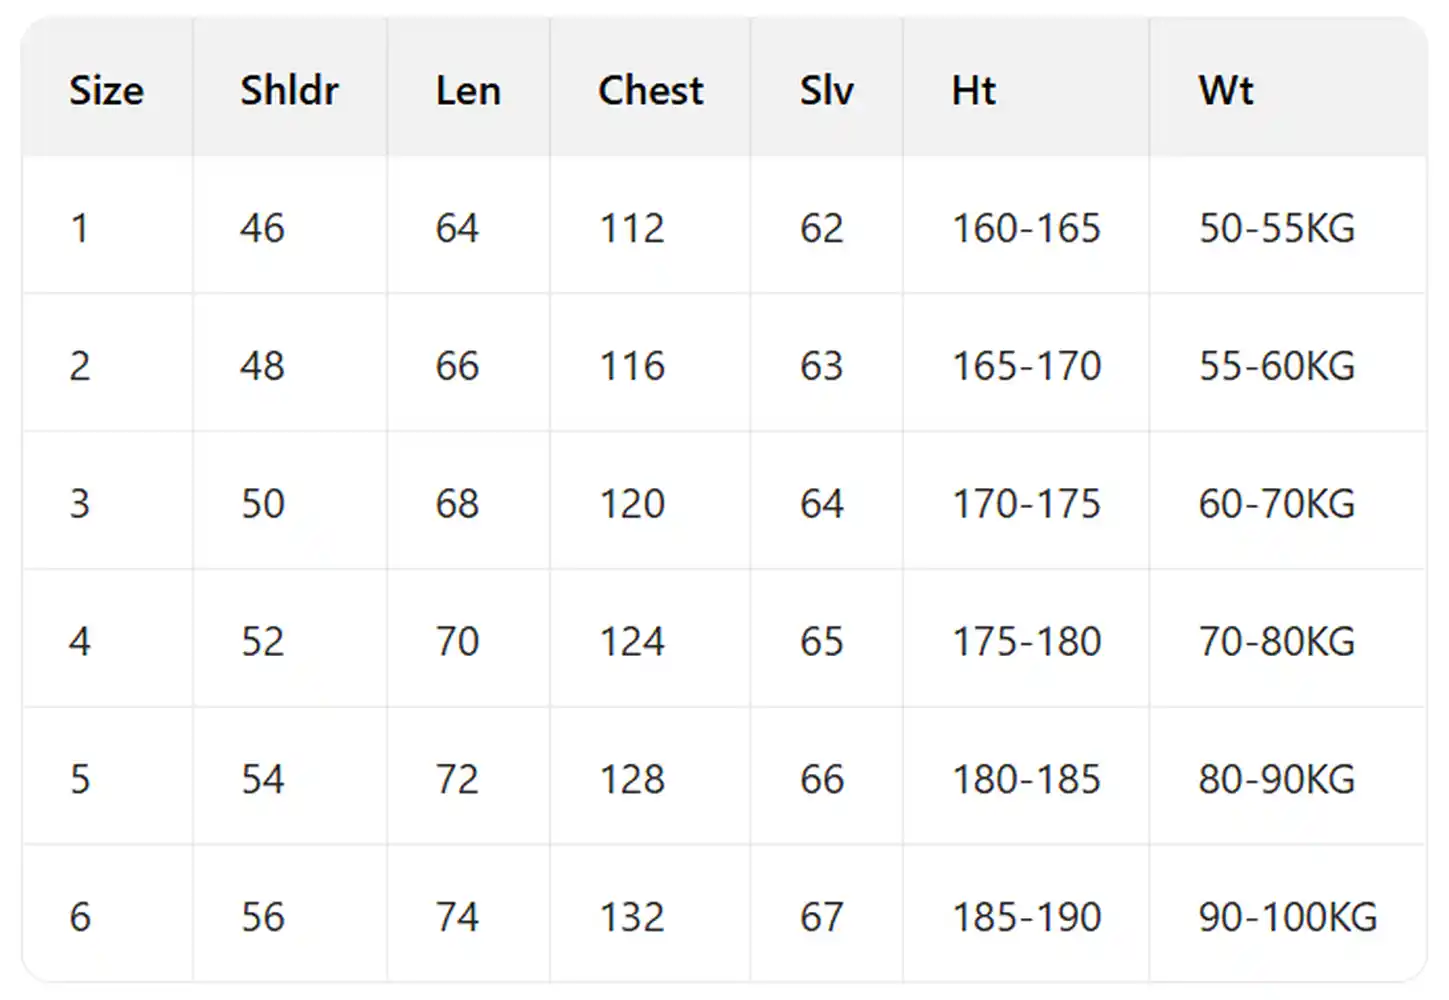
Task: Click the Chest column header
Action: [650, 91]
